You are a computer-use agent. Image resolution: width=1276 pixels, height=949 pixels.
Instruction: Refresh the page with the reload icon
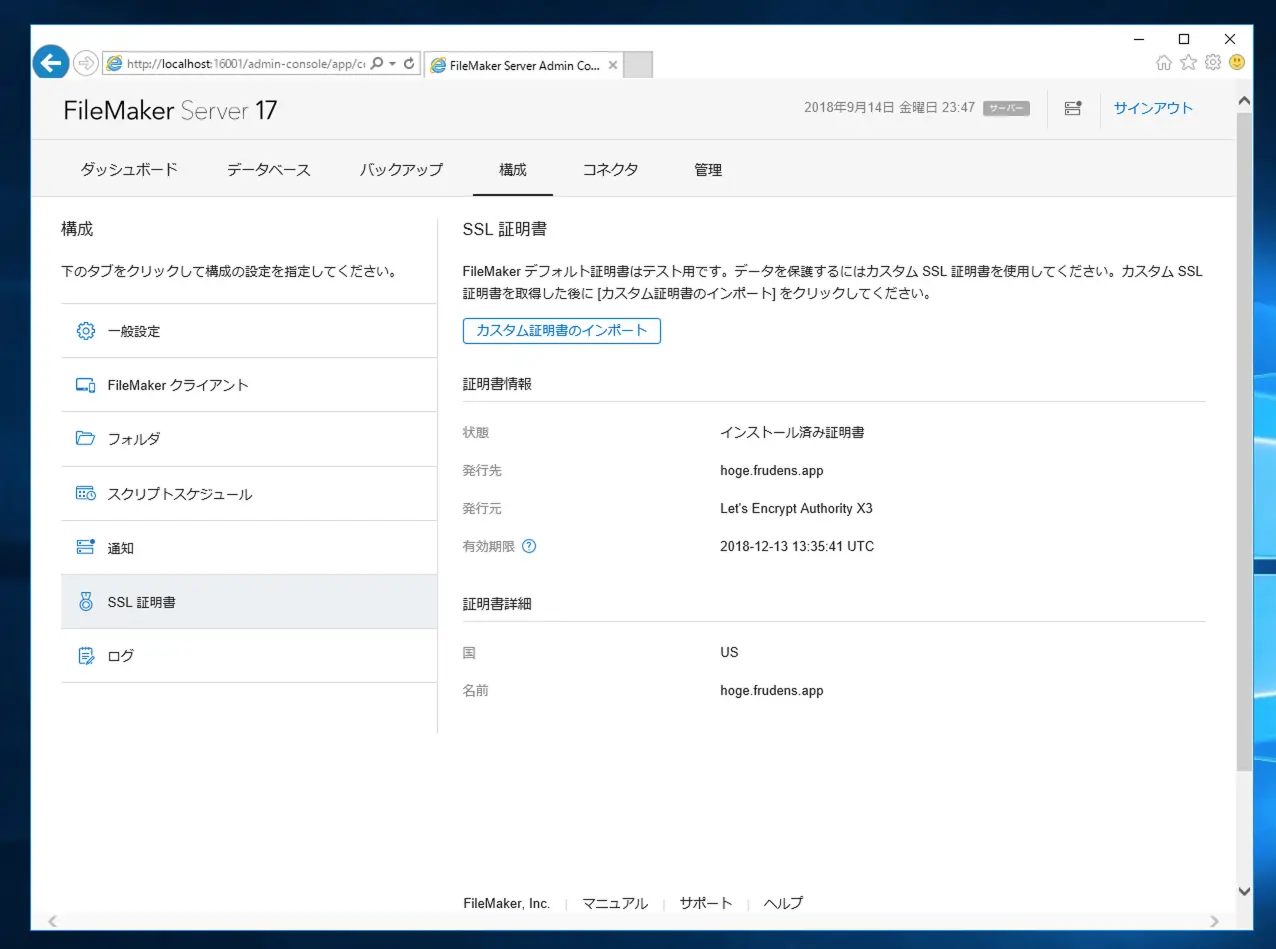pos(410,63)
